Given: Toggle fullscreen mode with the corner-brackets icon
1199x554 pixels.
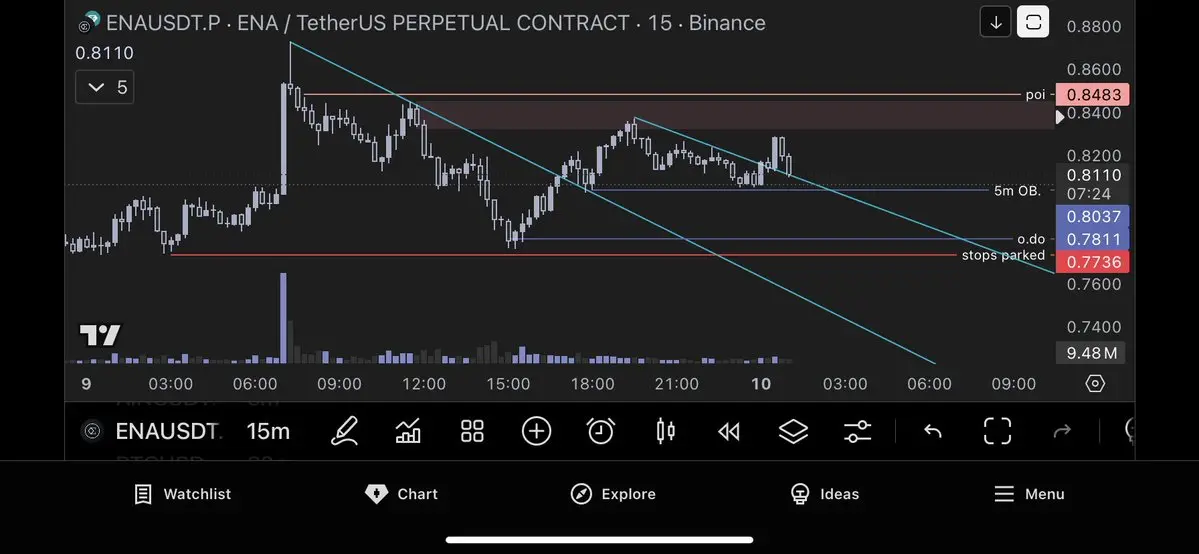Looking at the screenshot, I should [x=997, y=431].
